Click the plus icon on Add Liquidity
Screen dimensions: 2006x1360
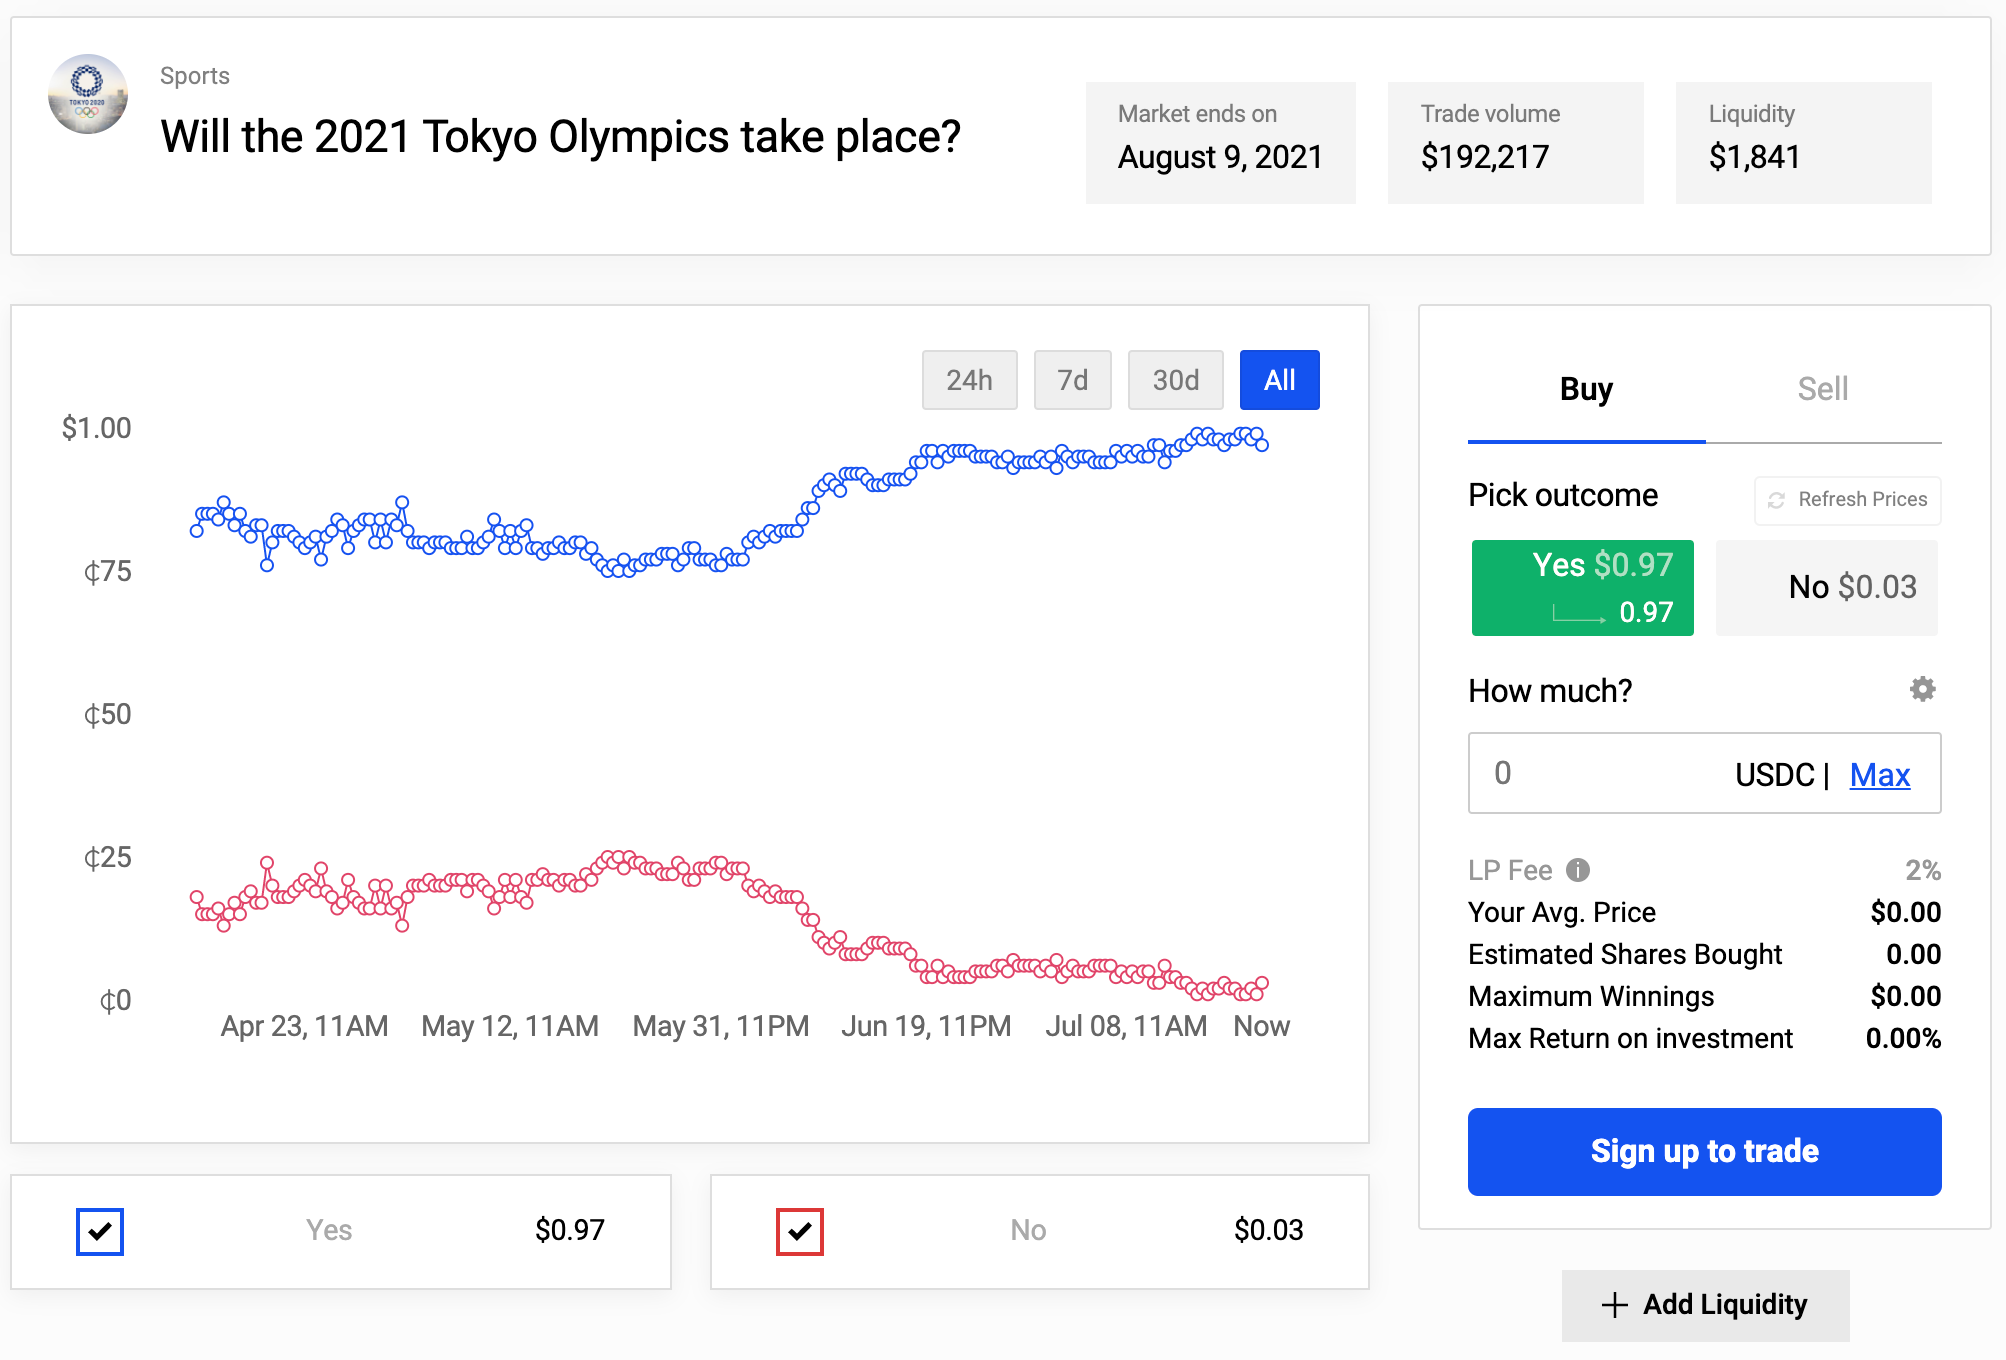[1614, 1305]
